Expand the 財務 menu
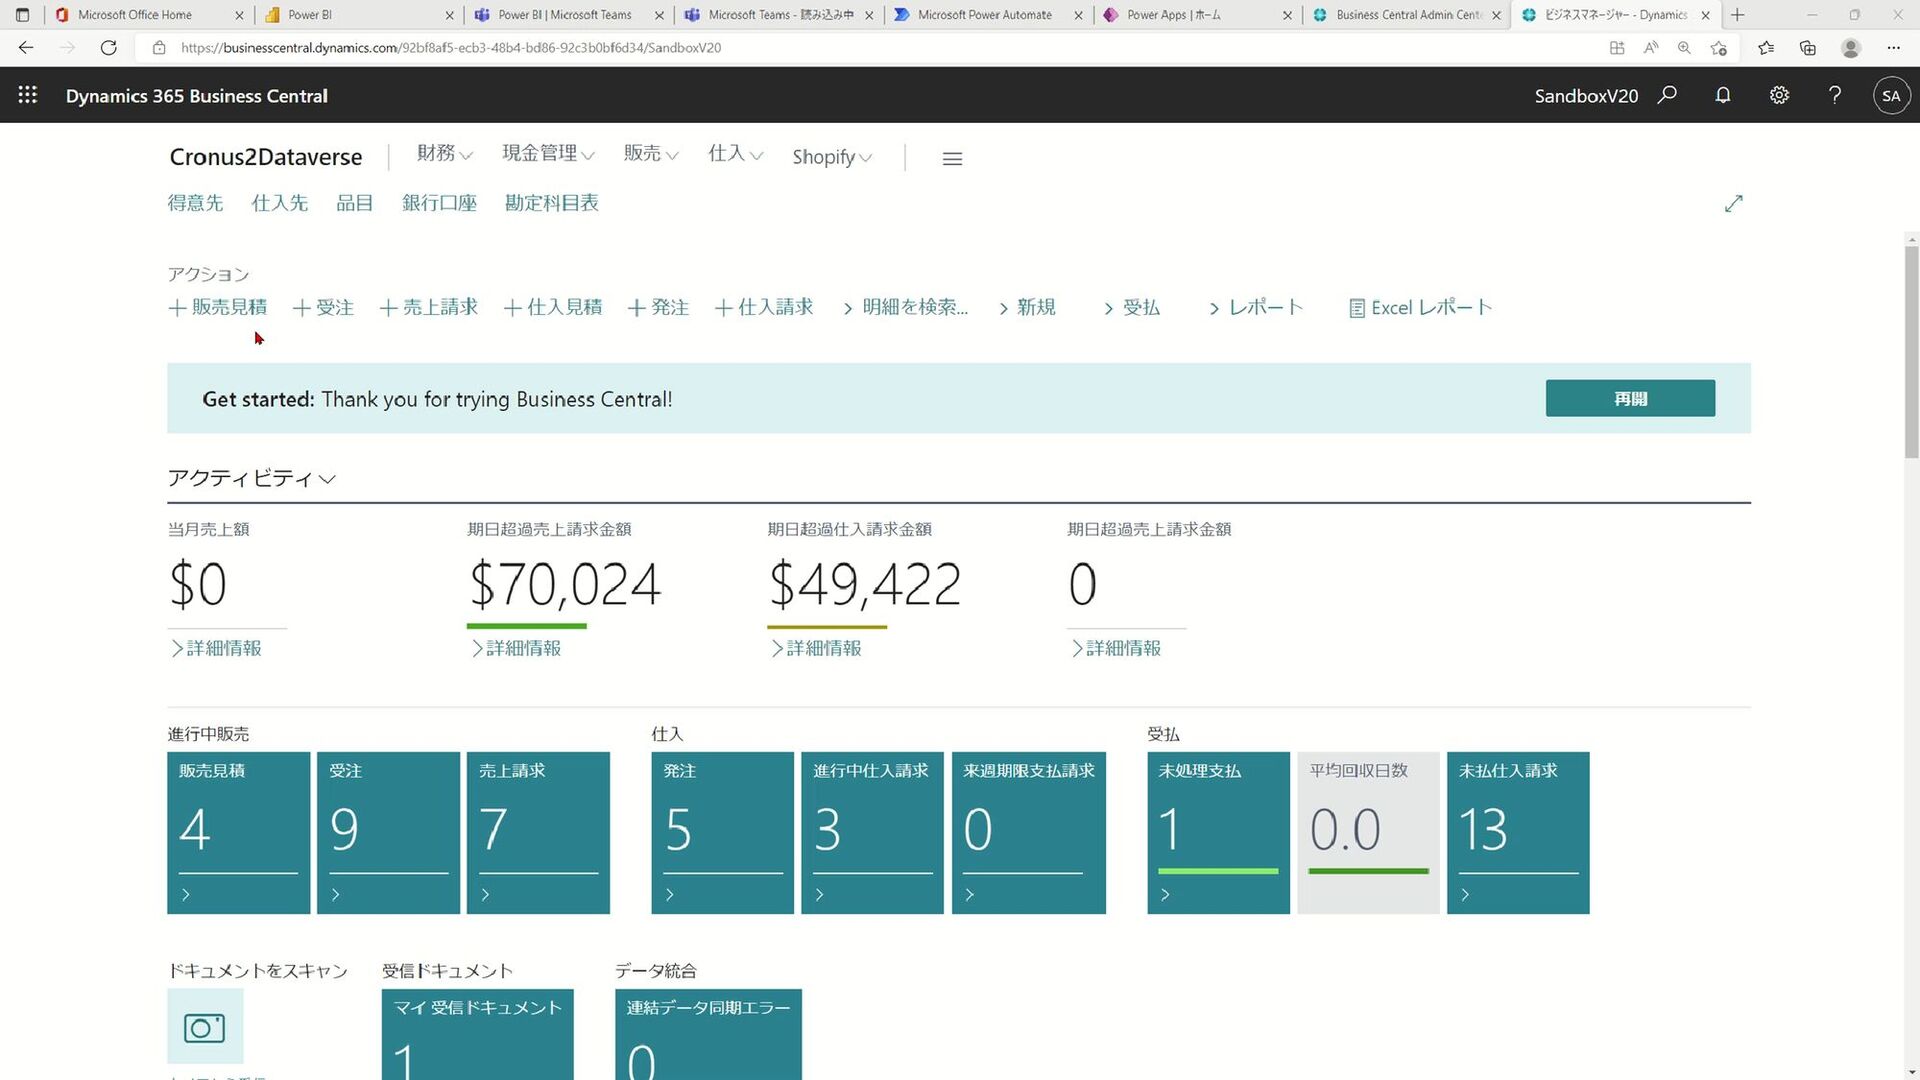 click(445, 153)
